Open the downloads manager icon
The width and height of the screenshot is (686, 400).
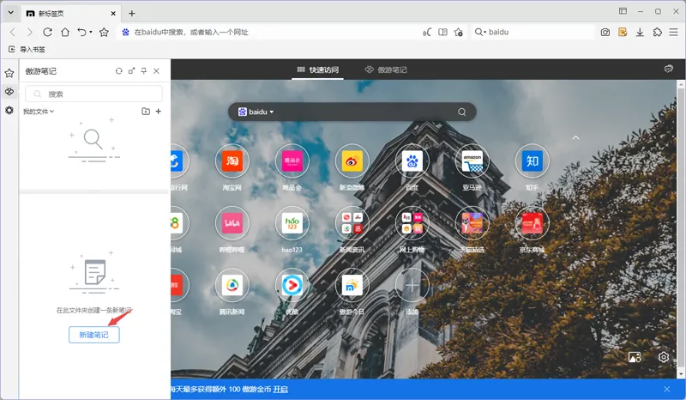coord(640,32)
